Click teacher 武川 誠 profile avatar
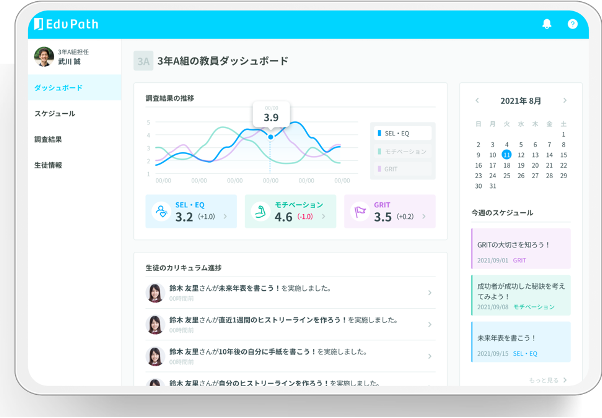The width and height of the screenshot is (602, 418). click(x=44, y=57)
